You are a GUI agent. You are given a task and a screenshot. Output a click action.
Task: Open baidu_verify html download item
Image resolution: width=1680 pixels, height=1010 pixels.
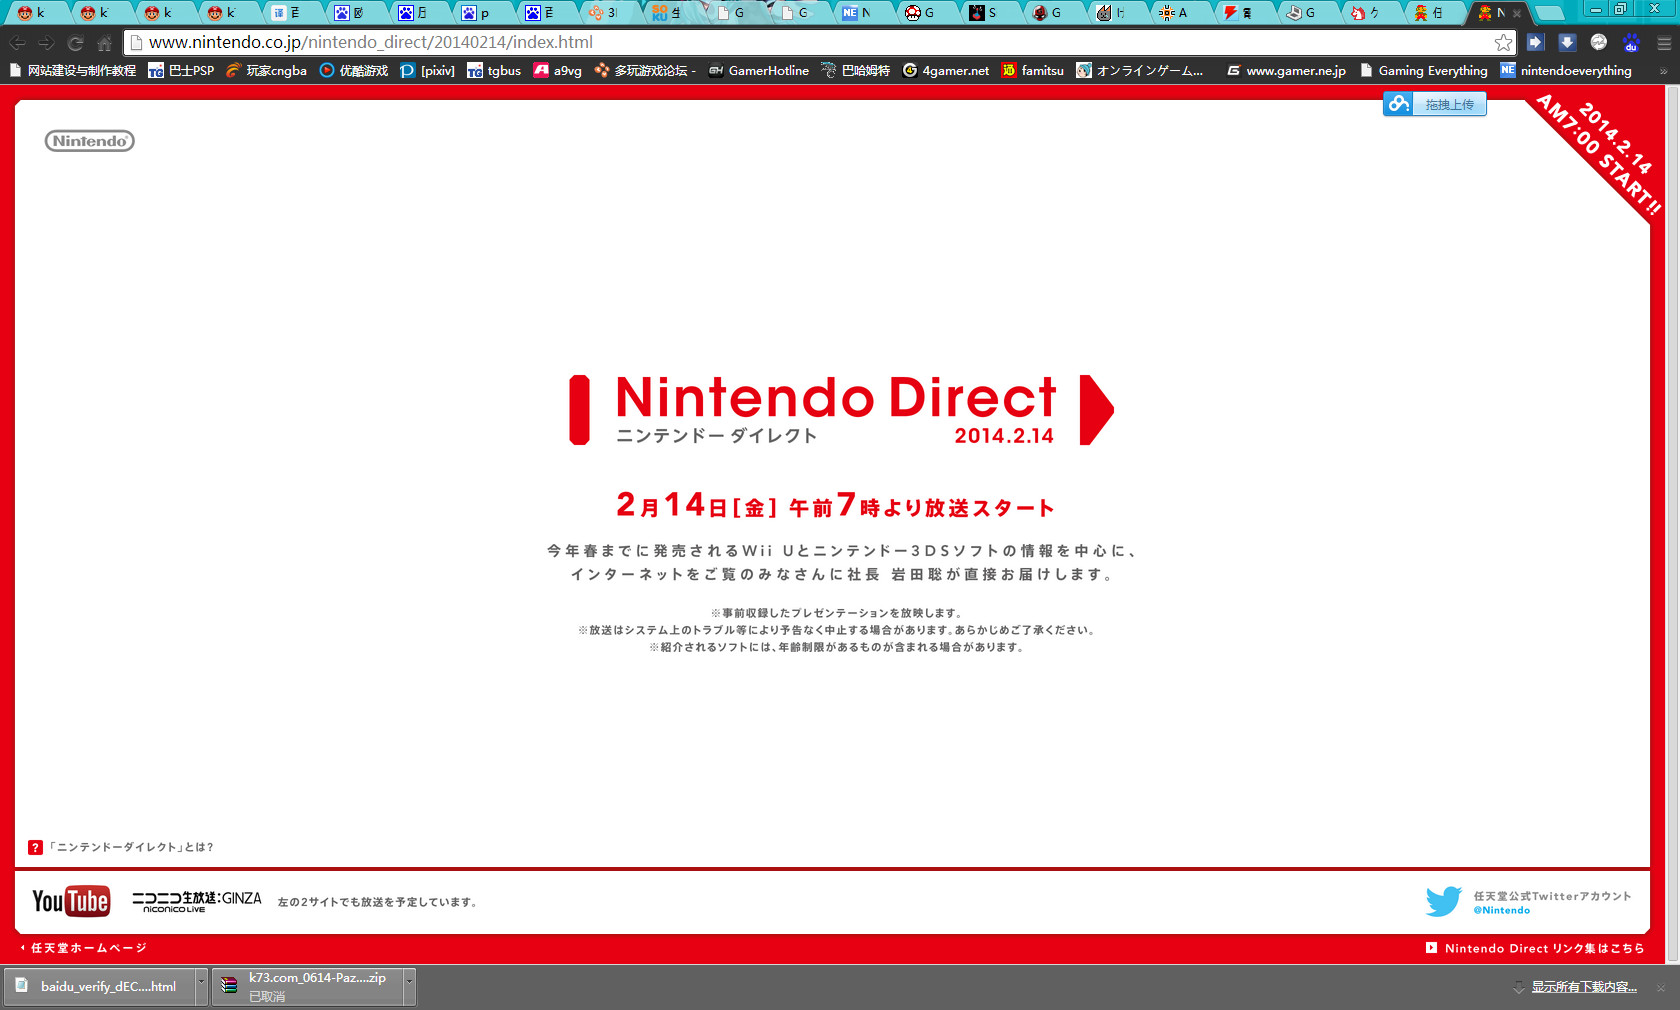click(x=100, y=986)
